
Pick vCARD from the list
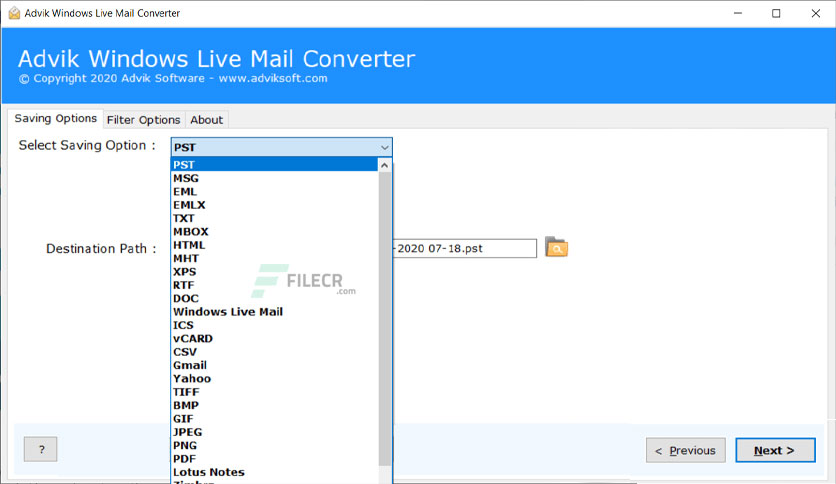(275, 338)
